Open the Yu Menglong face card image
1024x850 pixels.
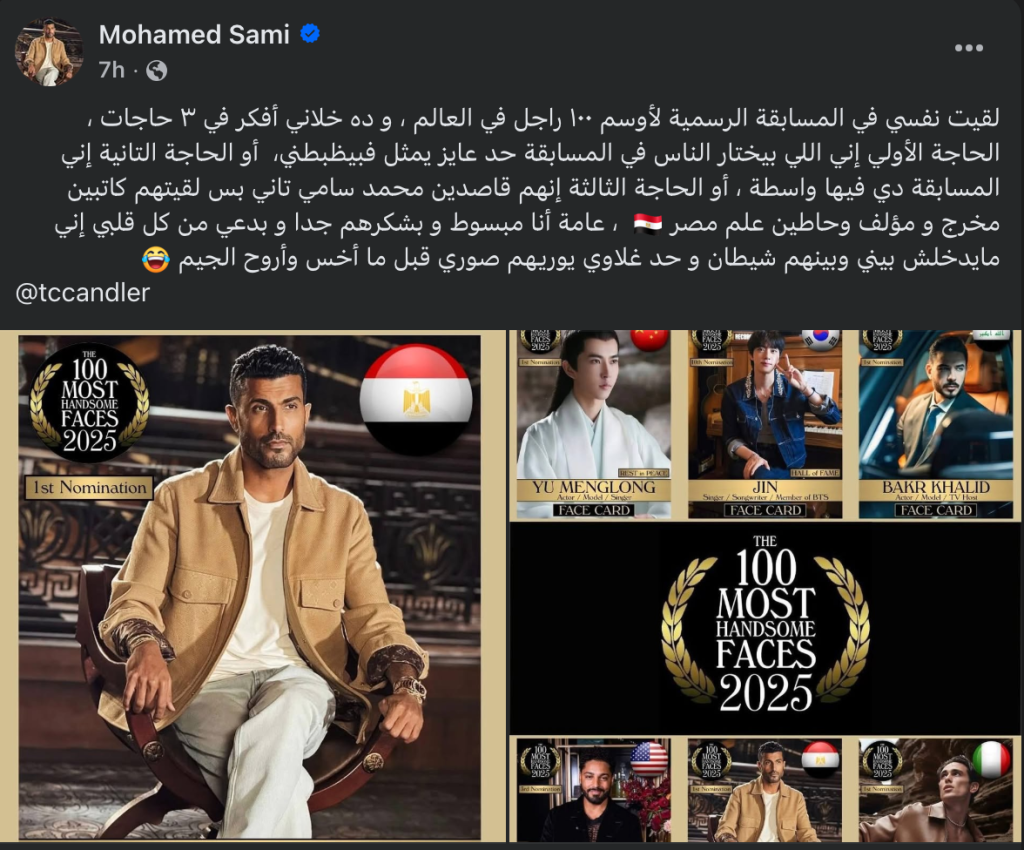(x=594, y=424)
